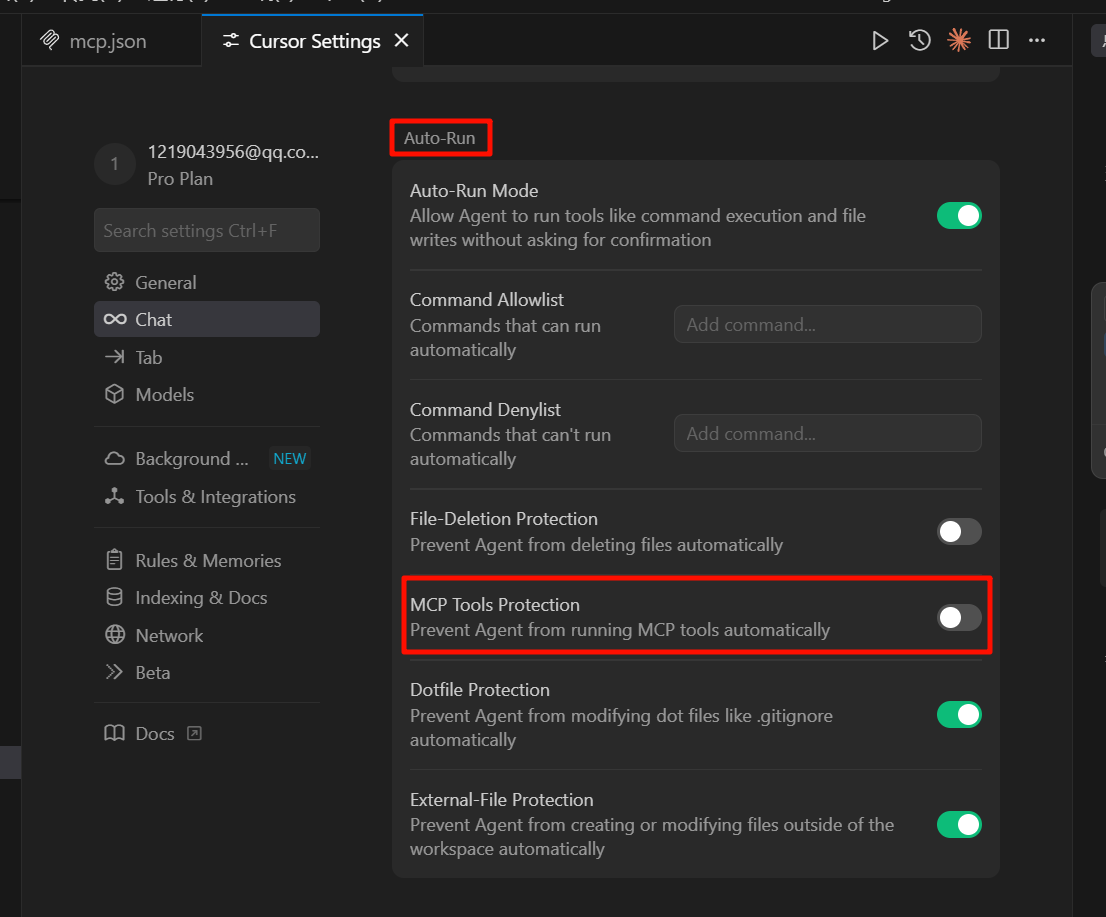Close the Cursor Settings tab
Screen dimensions: 1106x917
401,40
